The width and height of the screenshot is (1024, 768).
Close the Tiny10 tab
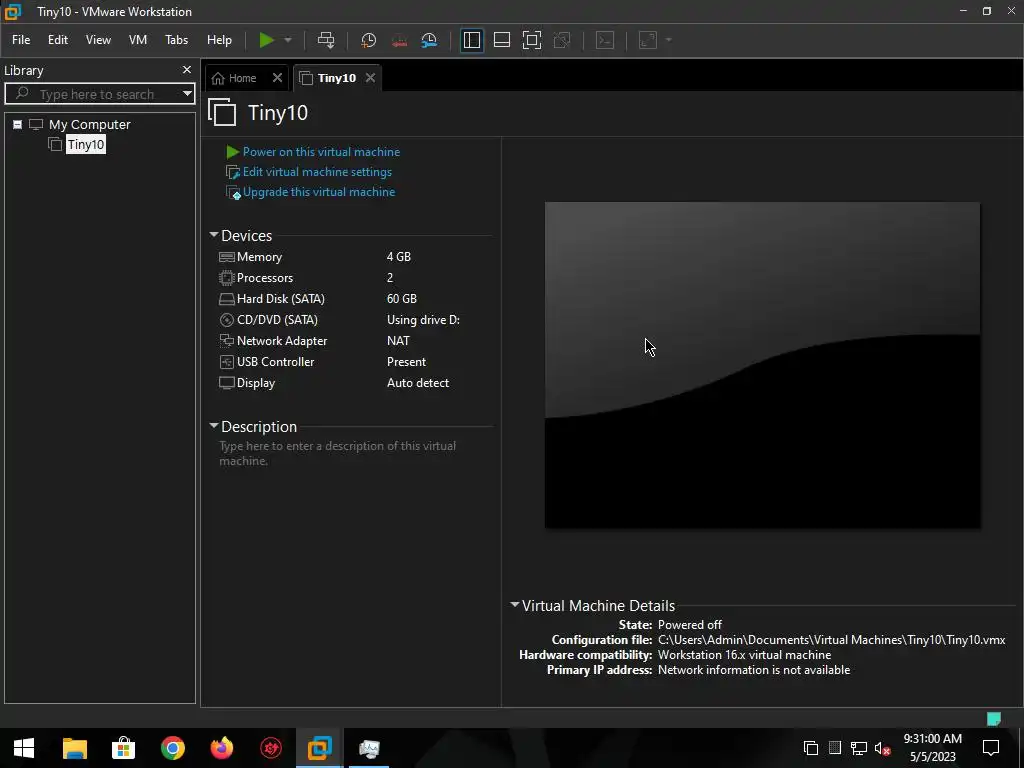[370, 78]
